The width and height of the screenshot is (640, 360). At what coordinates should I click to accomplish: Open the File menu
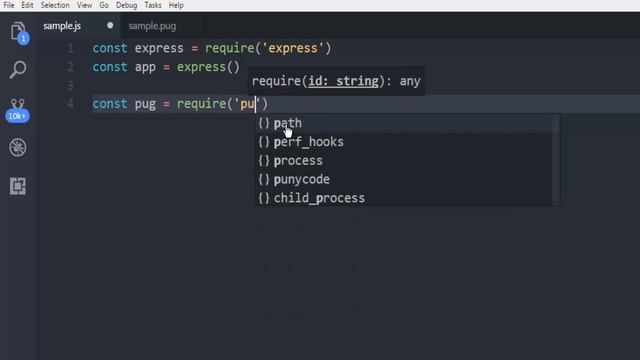[9, 5]
